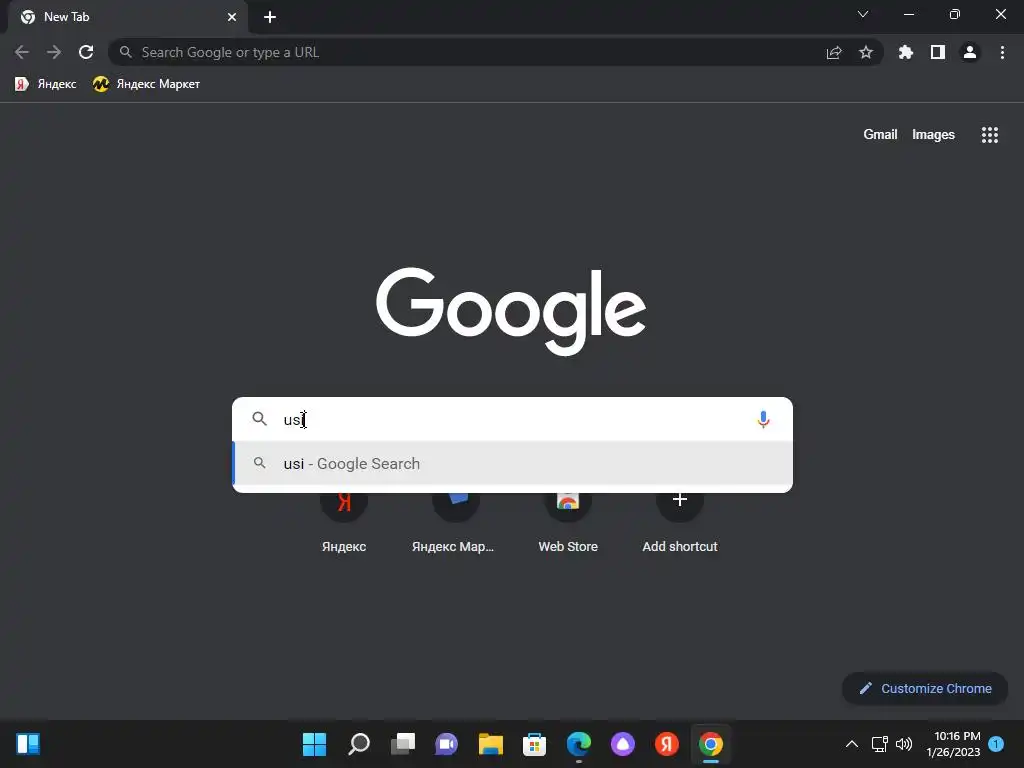Open Images link
The width and height of the screenshot is (1024, 768).
point(933,135)
